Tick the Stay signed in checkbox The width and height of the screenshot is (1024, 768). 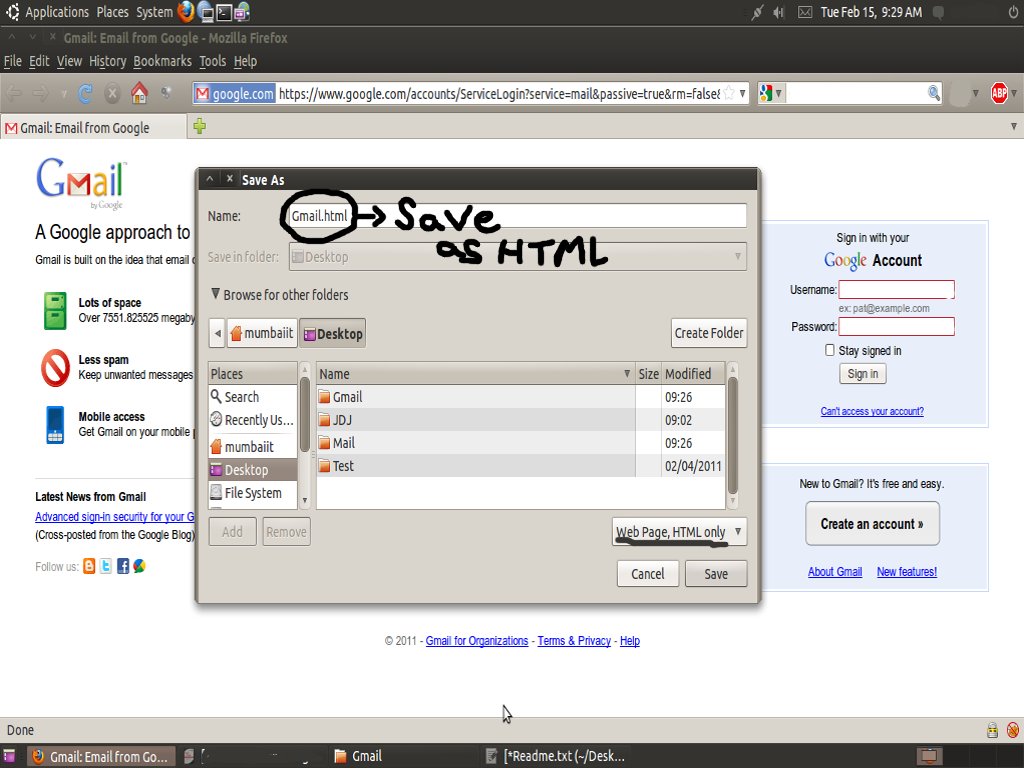click(829, 350)
